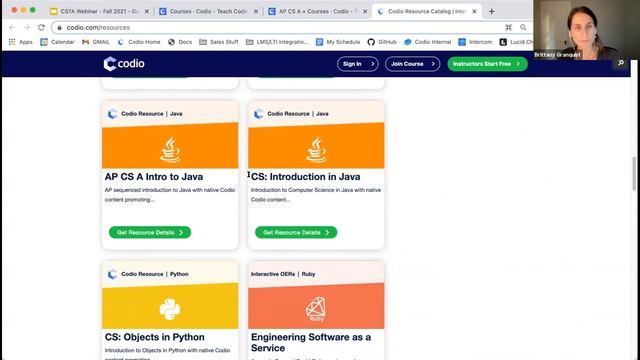Open the Codio Home bookmark
640x360 pixels.
point(139,42)
